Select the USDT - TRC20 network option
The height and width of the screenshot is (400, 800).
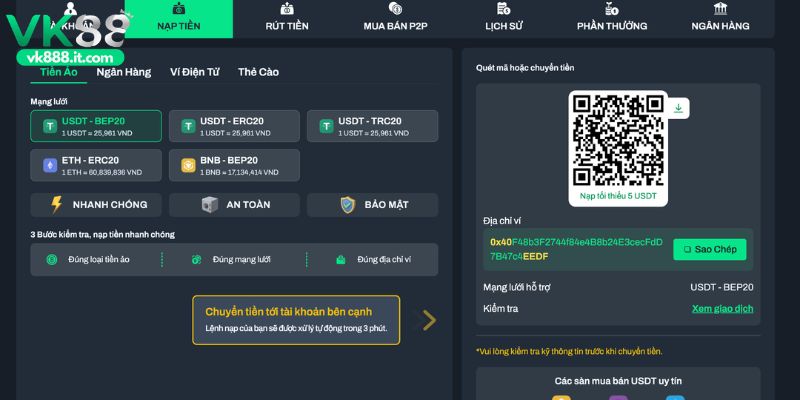[372, 126]
